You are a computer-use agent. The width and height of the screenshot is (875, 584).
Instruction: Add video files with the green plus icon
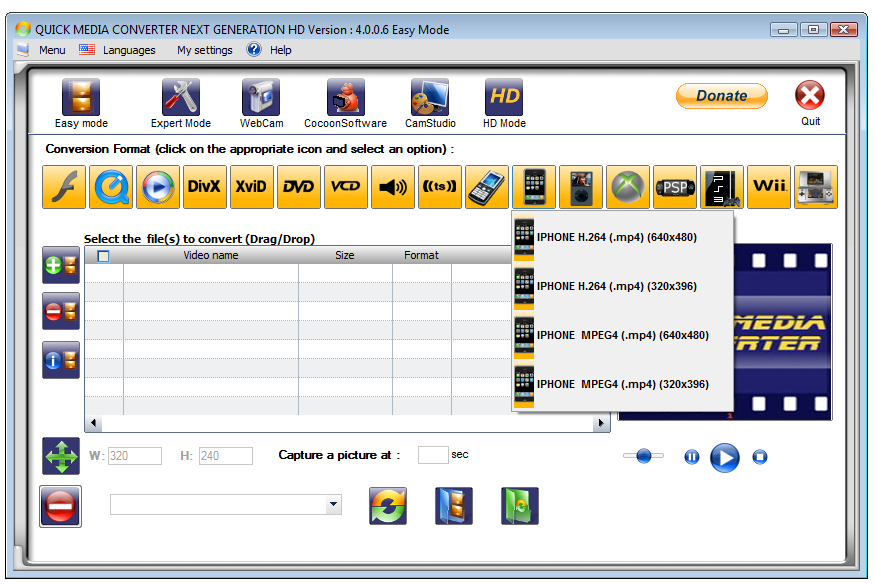61,266
